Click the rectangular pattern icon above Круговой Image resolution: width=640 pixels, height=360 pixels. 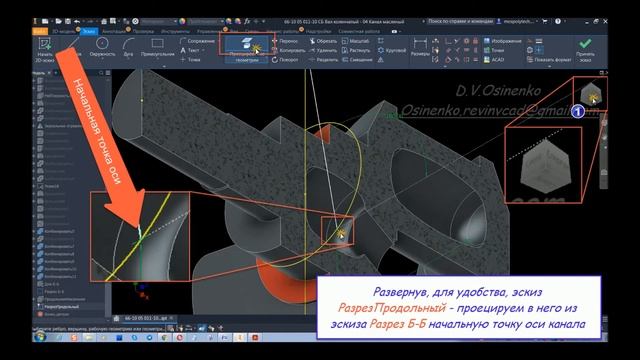(x=380, y=41)
